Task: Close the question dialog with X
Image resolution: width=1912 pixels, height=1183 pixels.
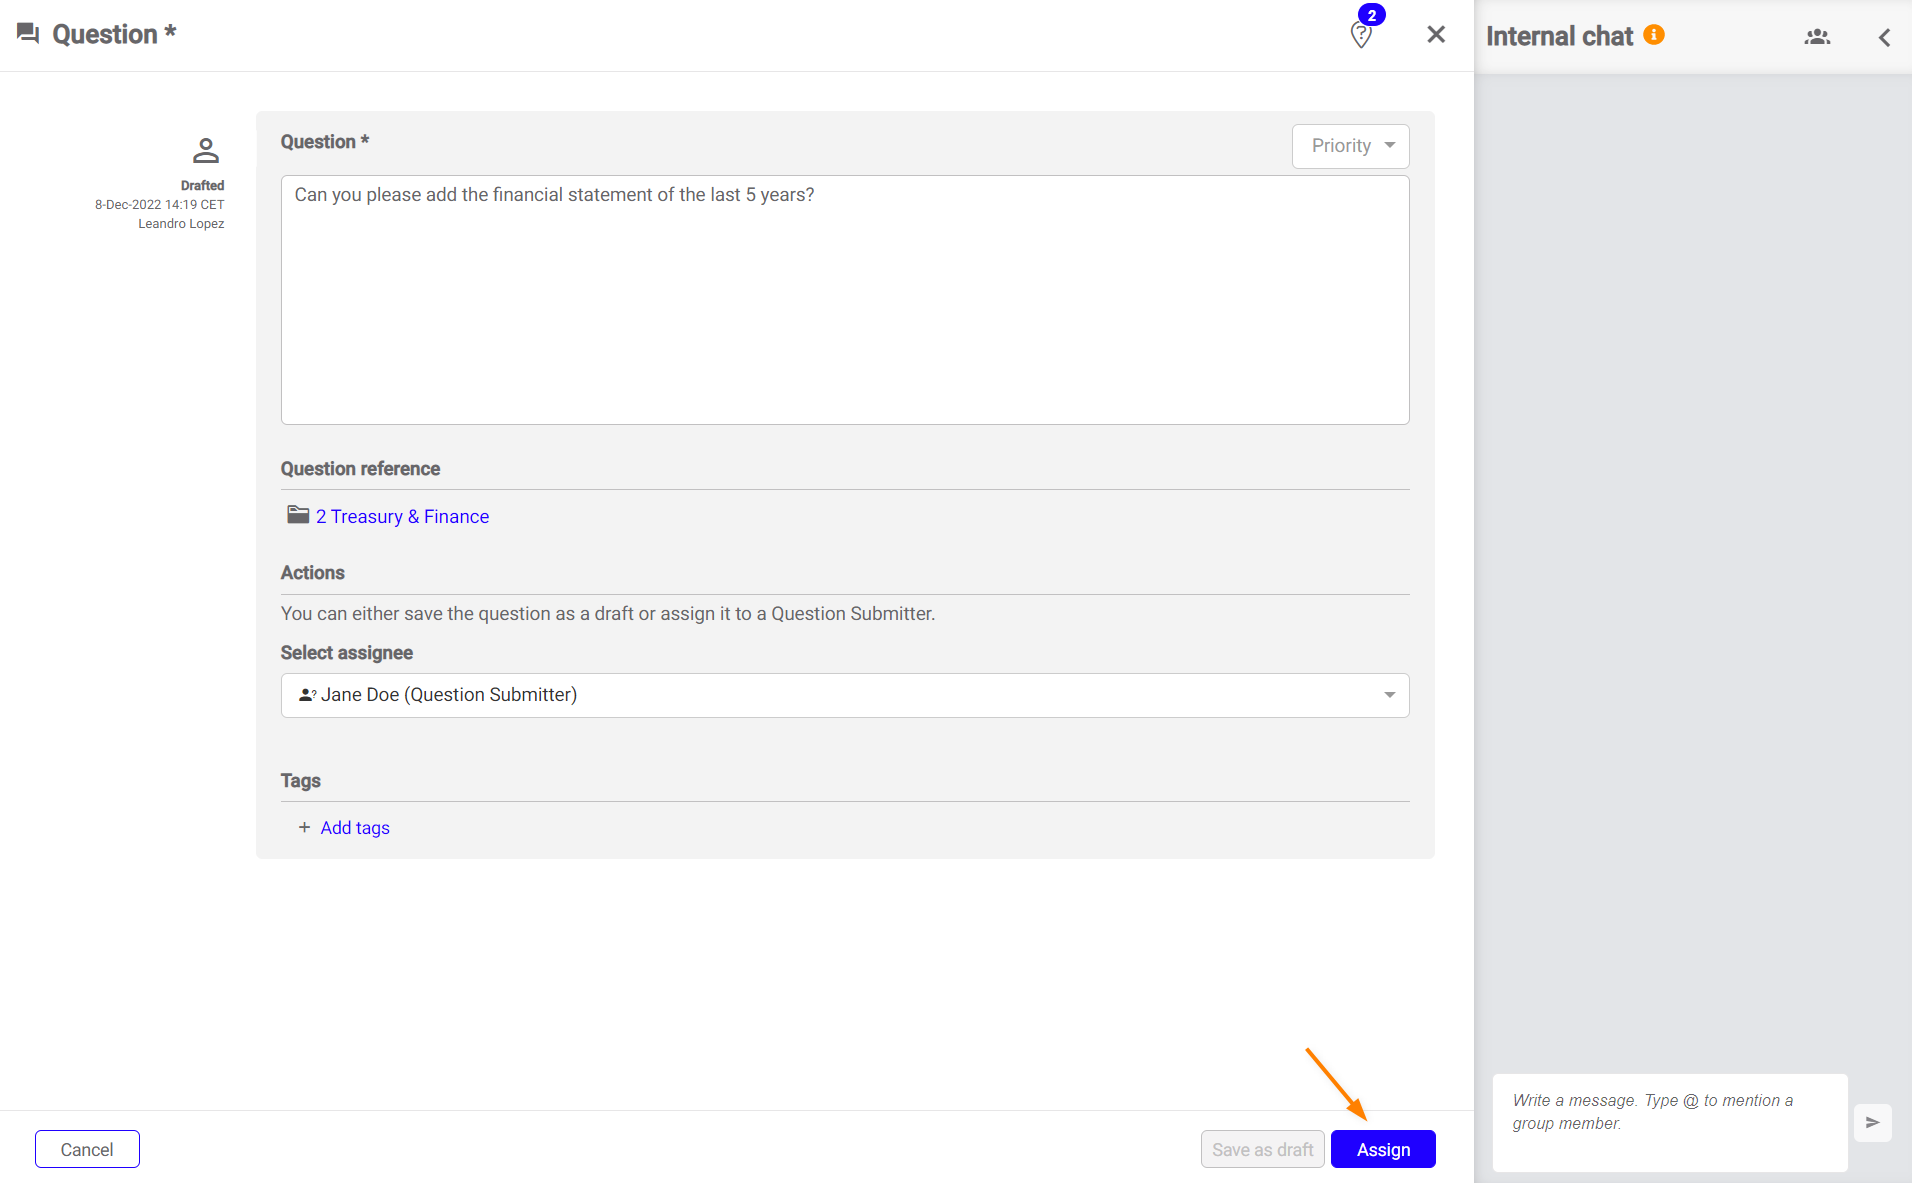Action: tap(1436, 35)
